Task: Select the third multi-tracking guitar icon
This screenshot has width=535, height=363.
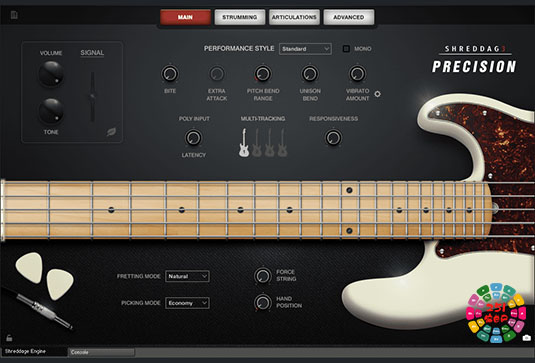Action: (x=270, y=143)
